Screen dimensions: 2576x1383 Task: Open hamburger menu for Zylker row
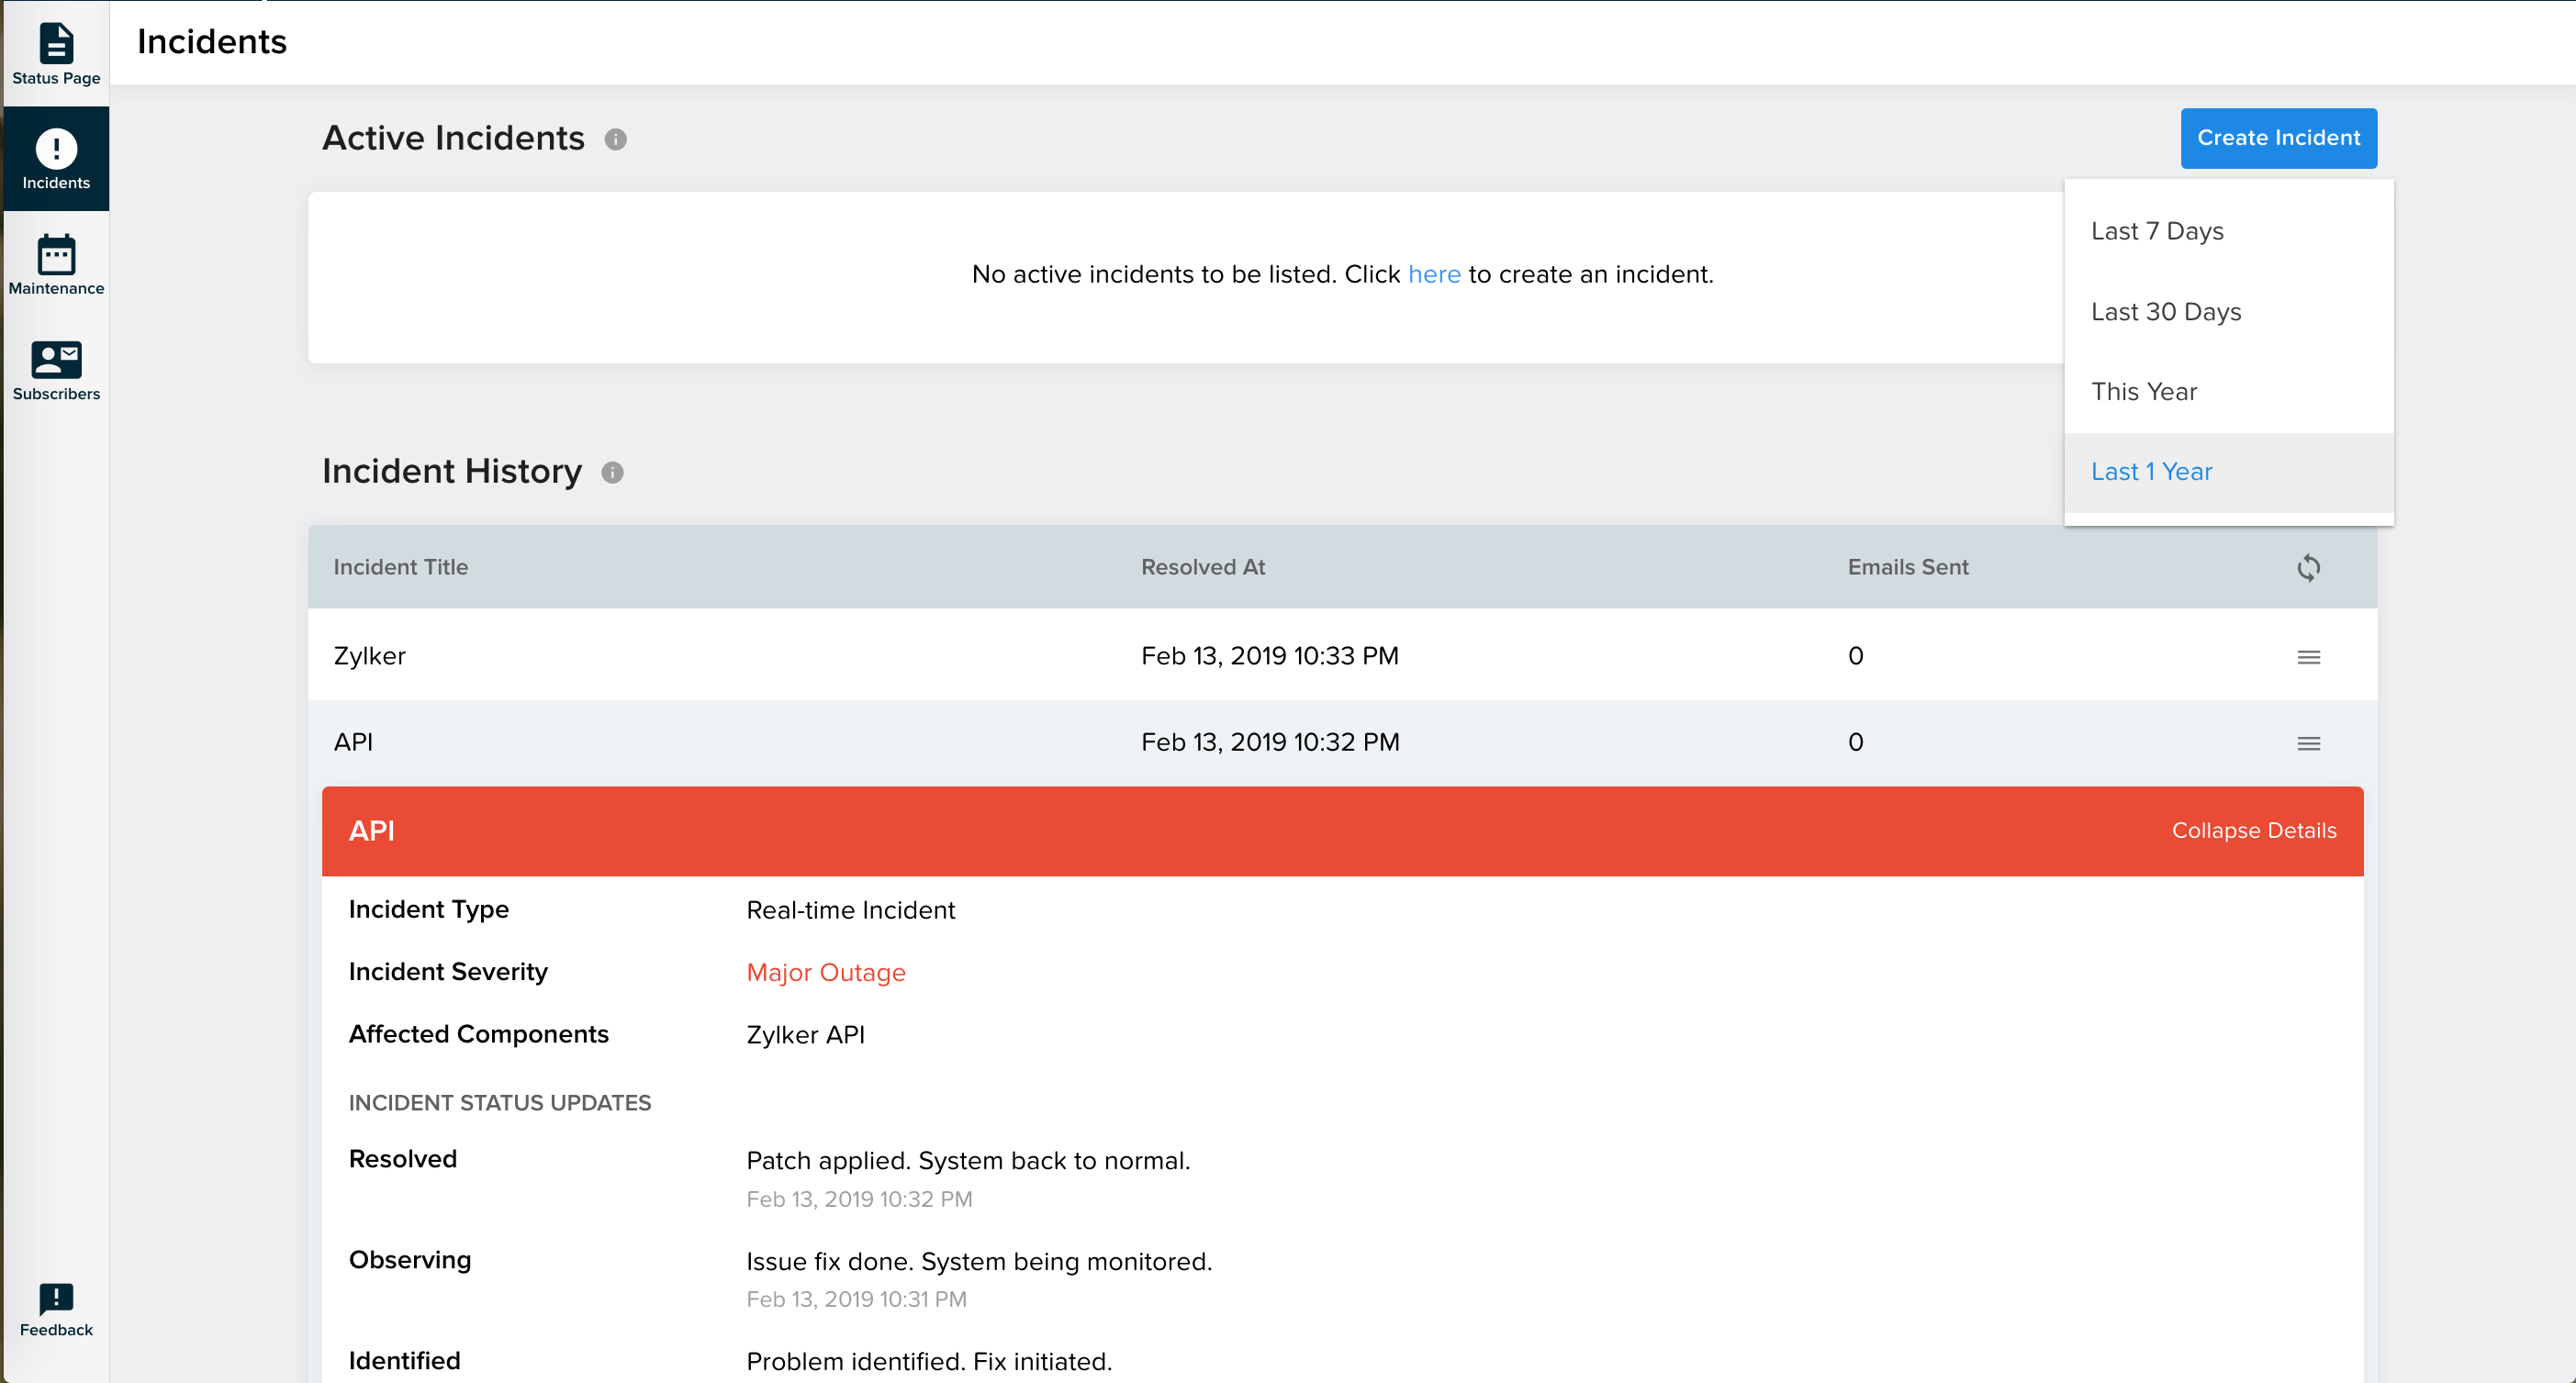click(2308, 656)
